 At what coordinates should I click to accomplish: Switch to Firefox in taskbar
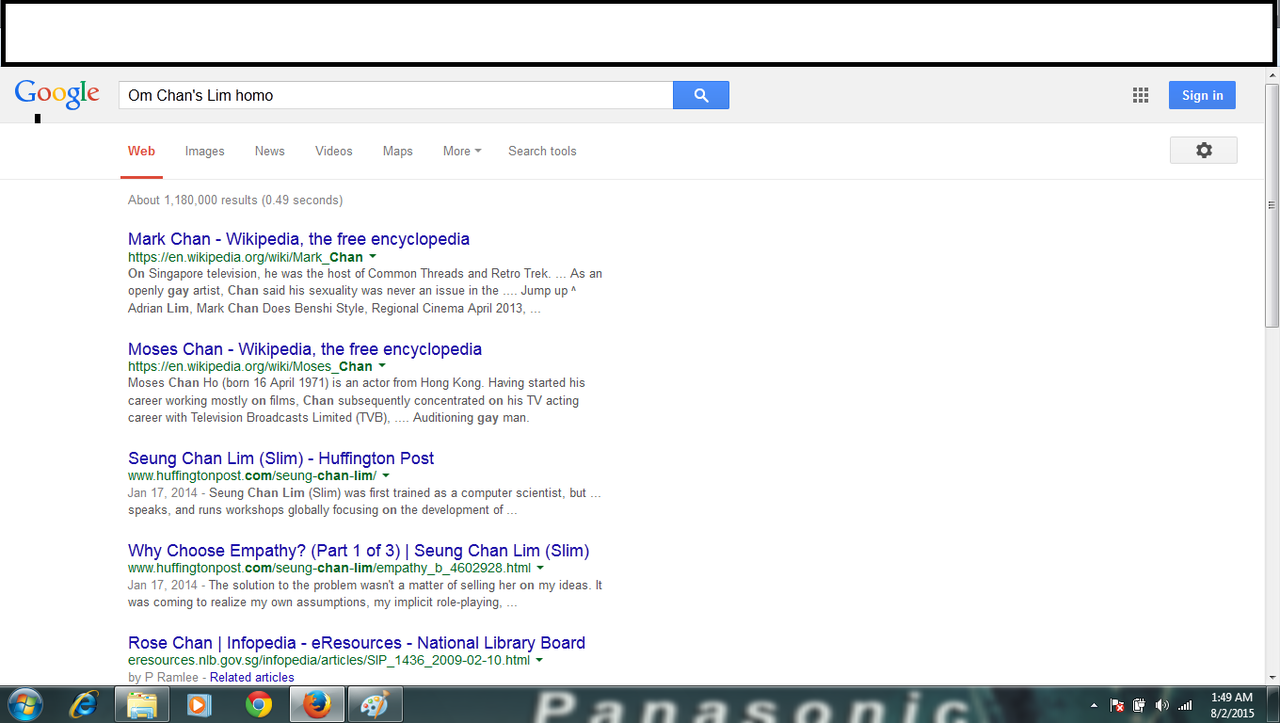click(317, 705)
